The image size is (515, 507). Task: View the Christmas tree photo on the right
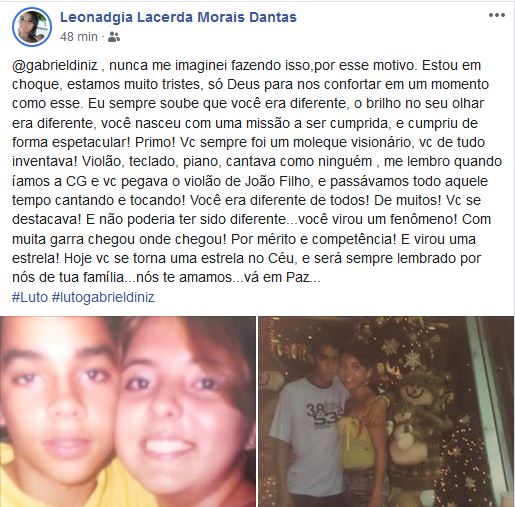(x=386, y=412)
